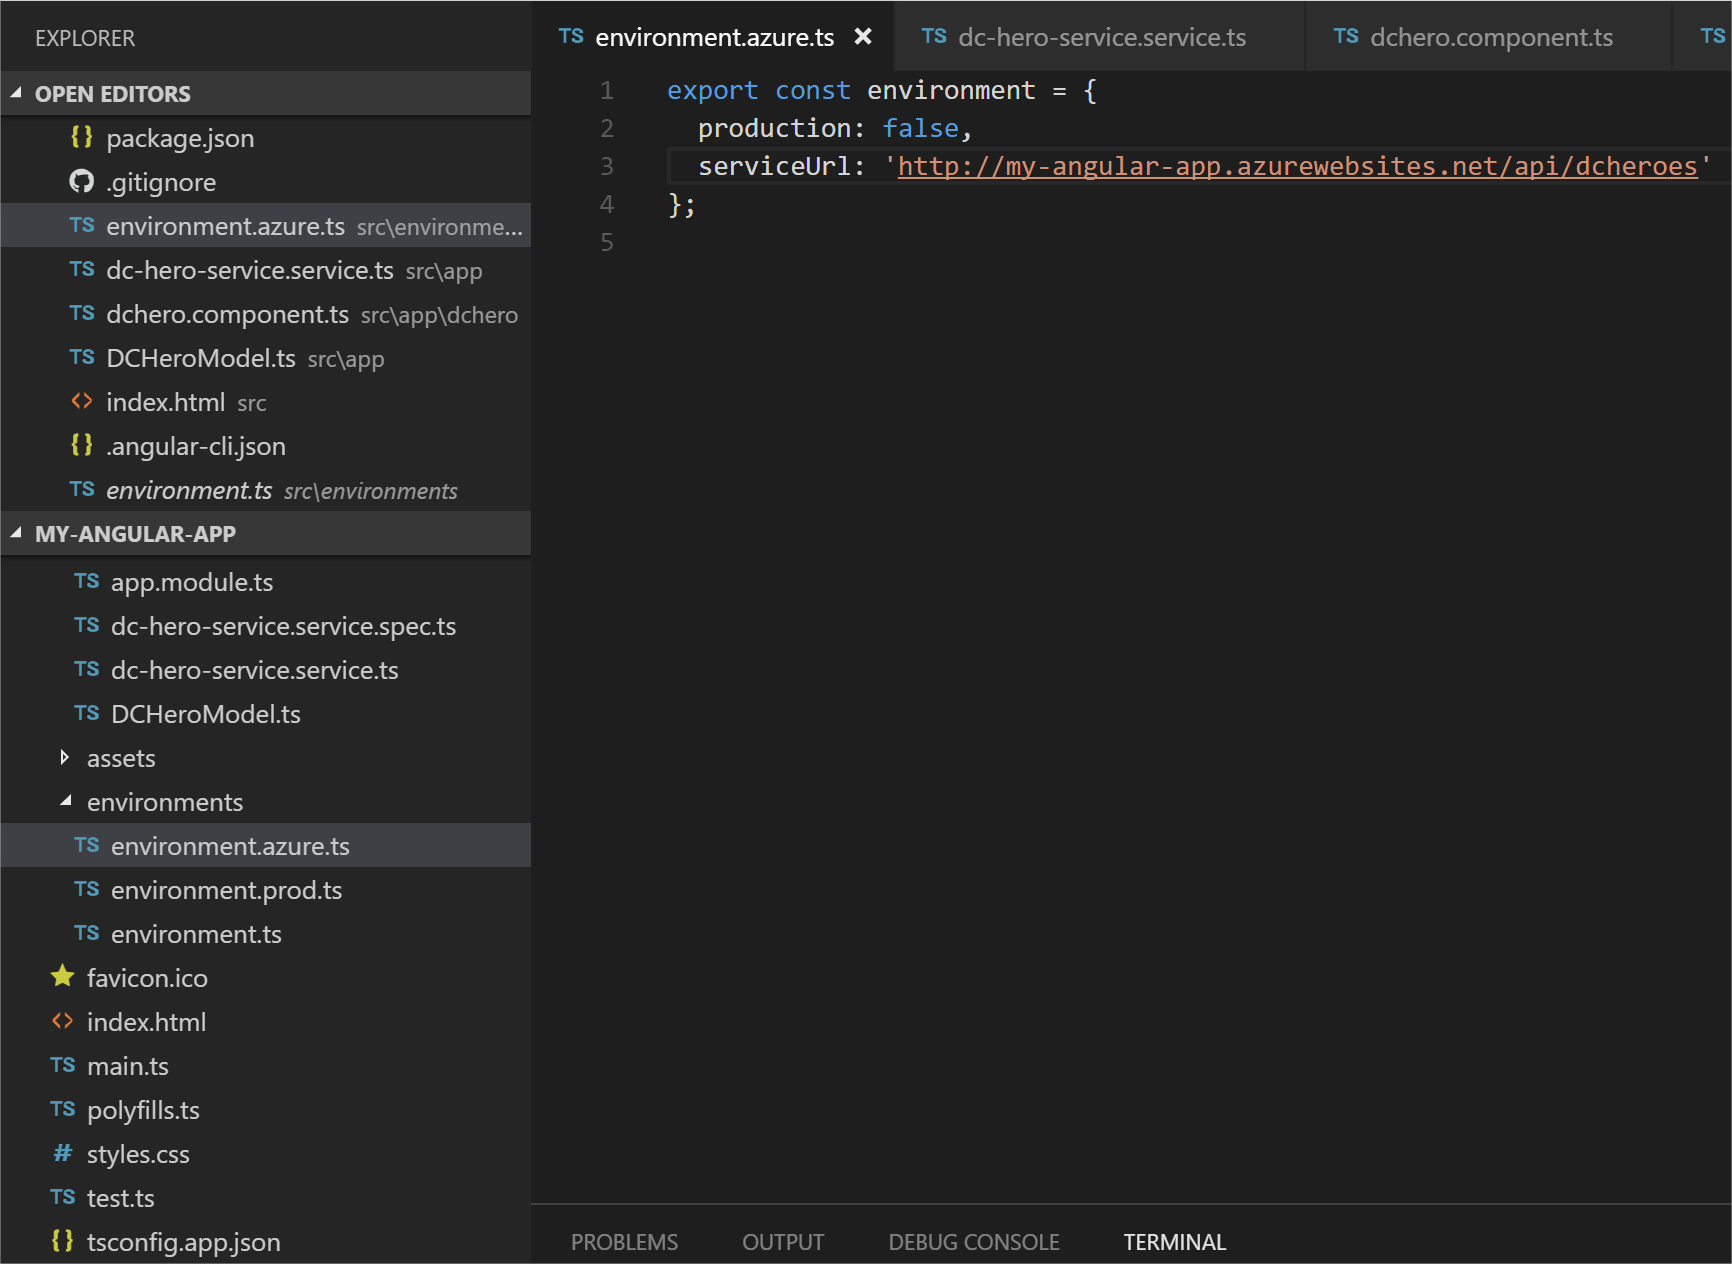Collapse the MY-ANGULAR-APP folder
Image resolution: width=1732 pixels, height=1264 pixels.
pos(15,533)
